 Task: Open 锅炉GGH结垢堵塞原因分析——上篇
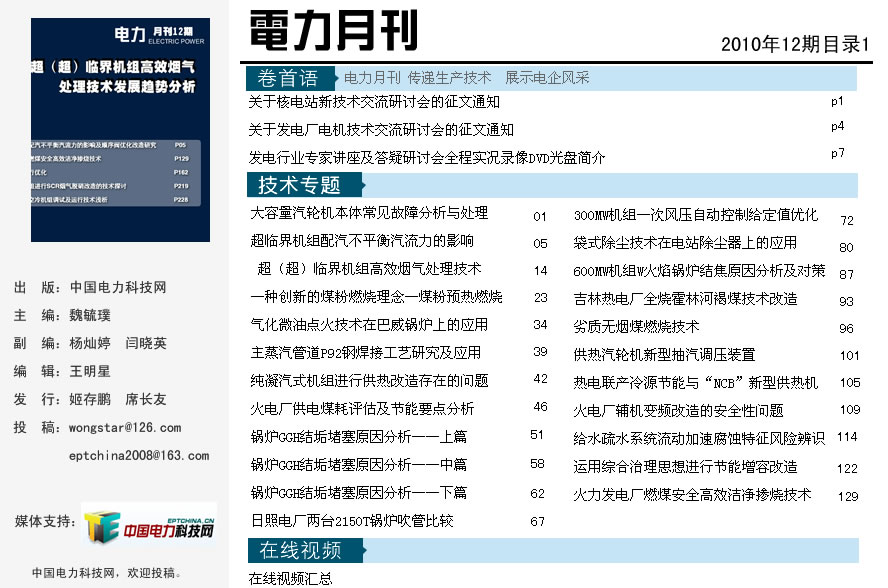click(358, 437)
